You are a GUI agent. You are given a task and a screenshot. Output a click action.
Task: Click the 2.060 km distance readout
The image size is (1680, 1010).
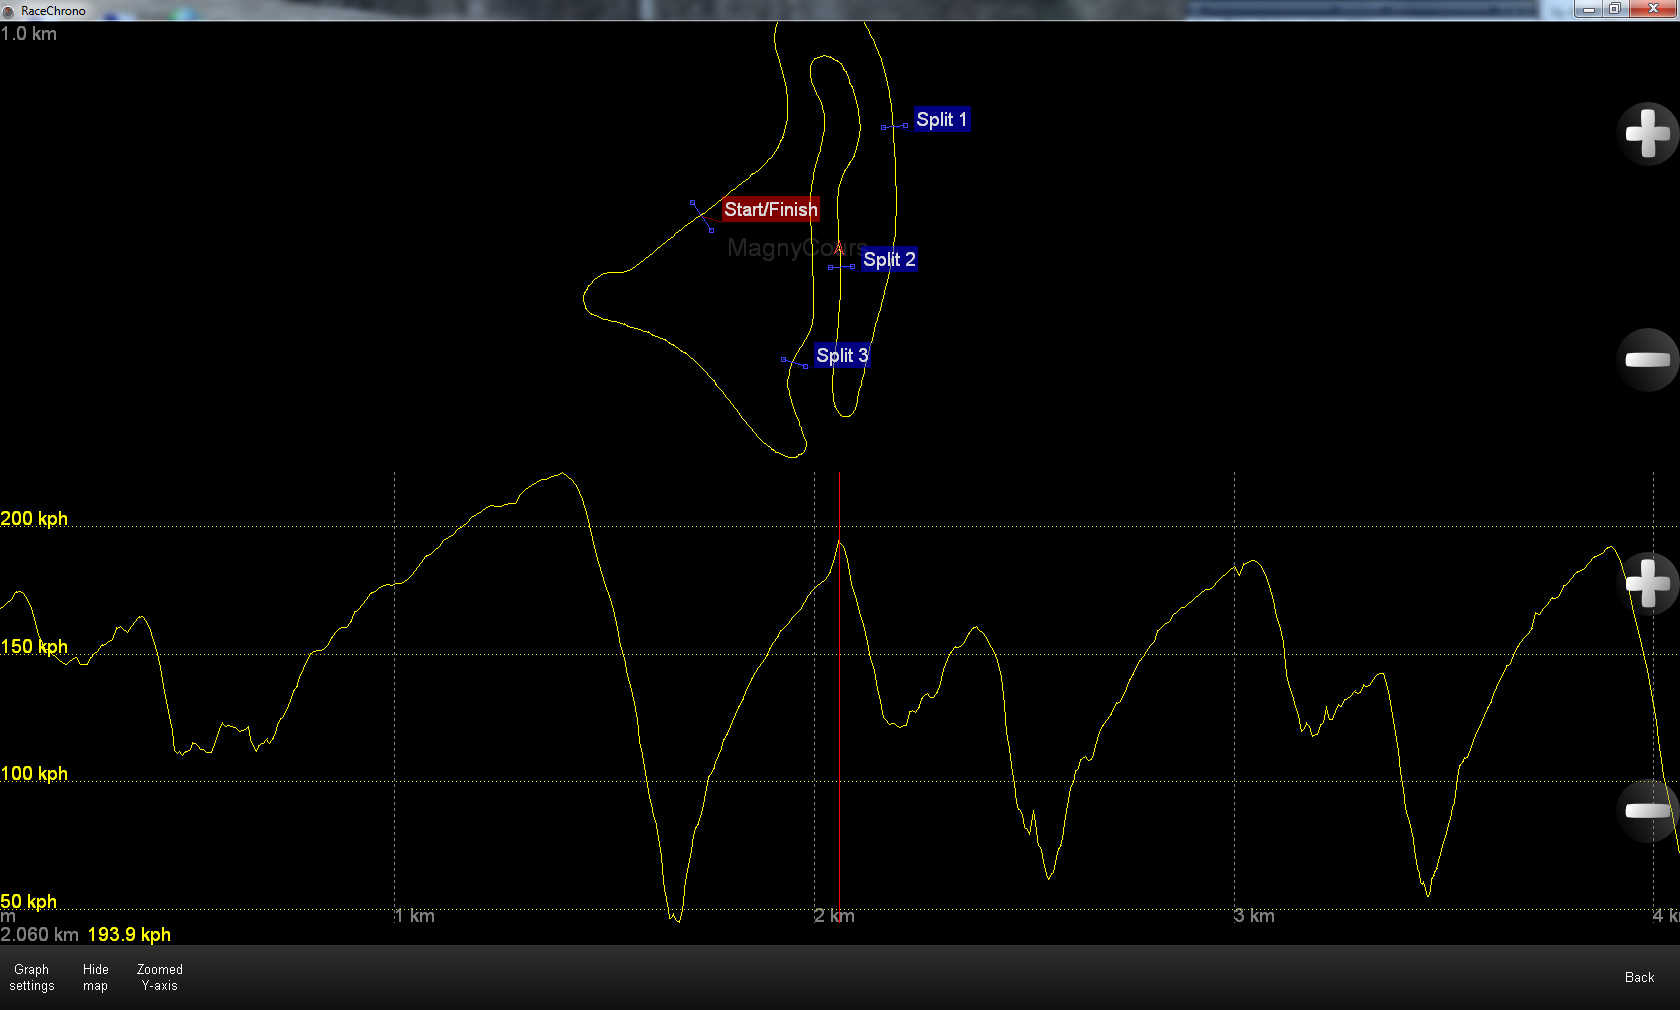coord(39,935)
